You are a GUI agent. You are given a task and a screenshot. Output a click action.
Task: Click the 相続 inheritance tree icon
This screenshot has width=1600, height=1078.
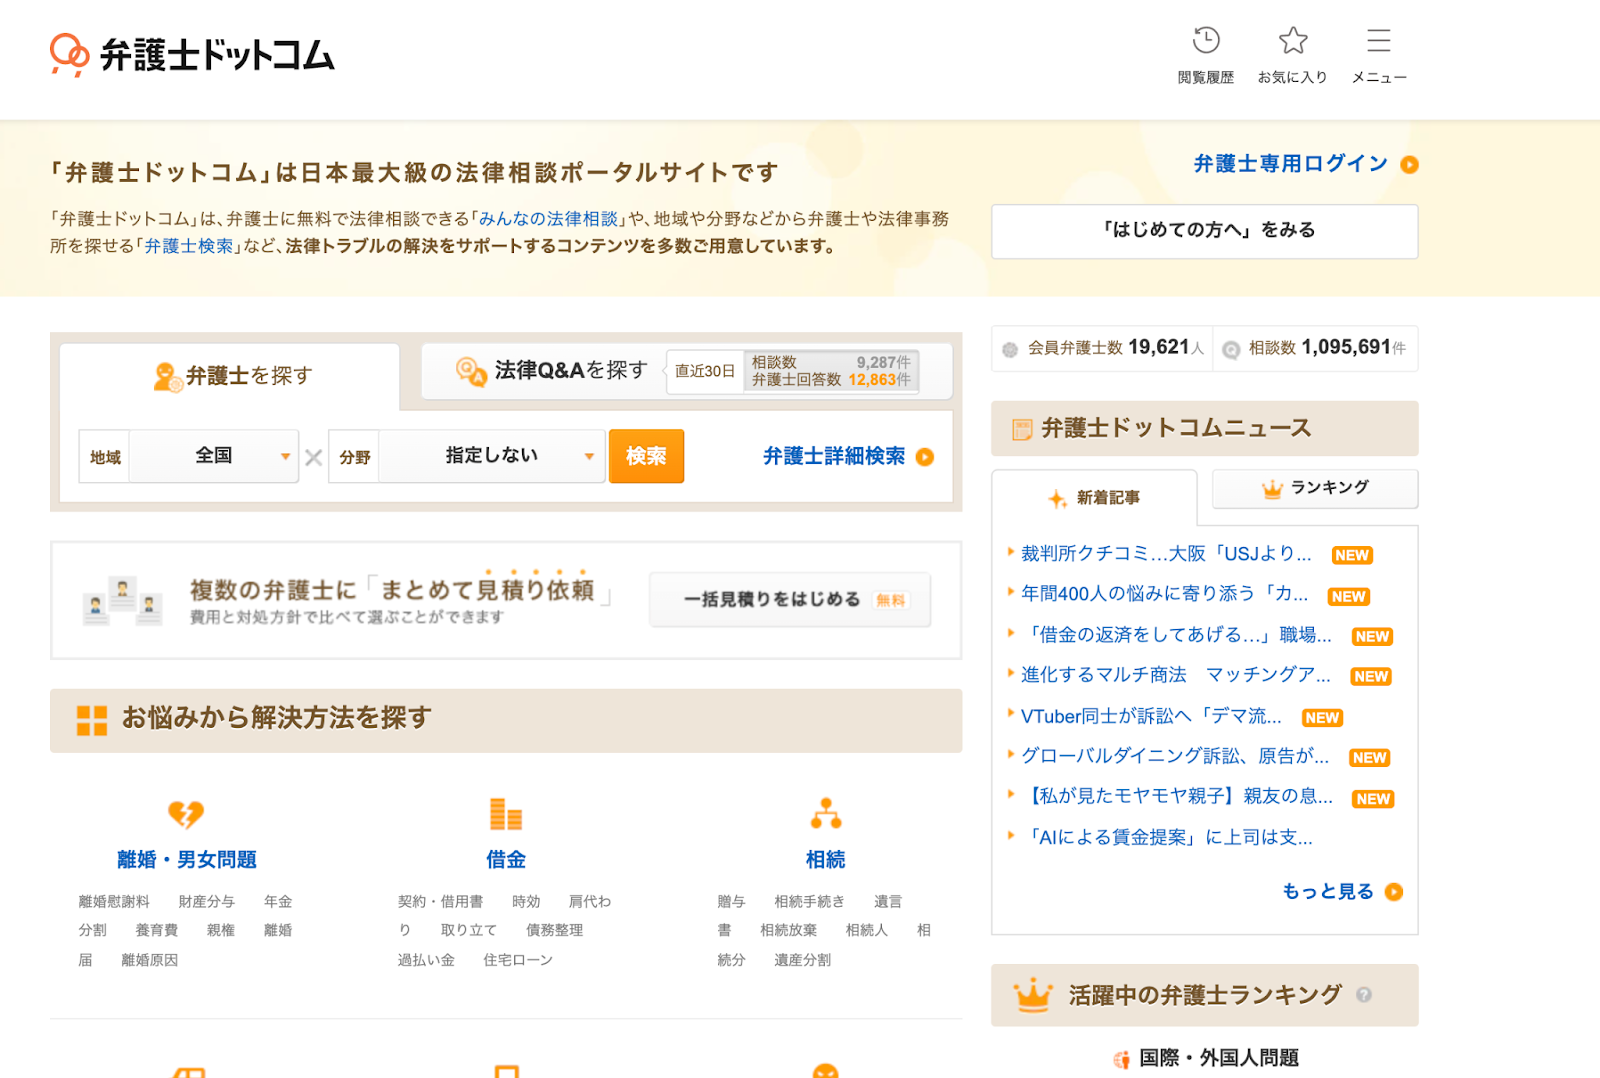pos(826,814)
